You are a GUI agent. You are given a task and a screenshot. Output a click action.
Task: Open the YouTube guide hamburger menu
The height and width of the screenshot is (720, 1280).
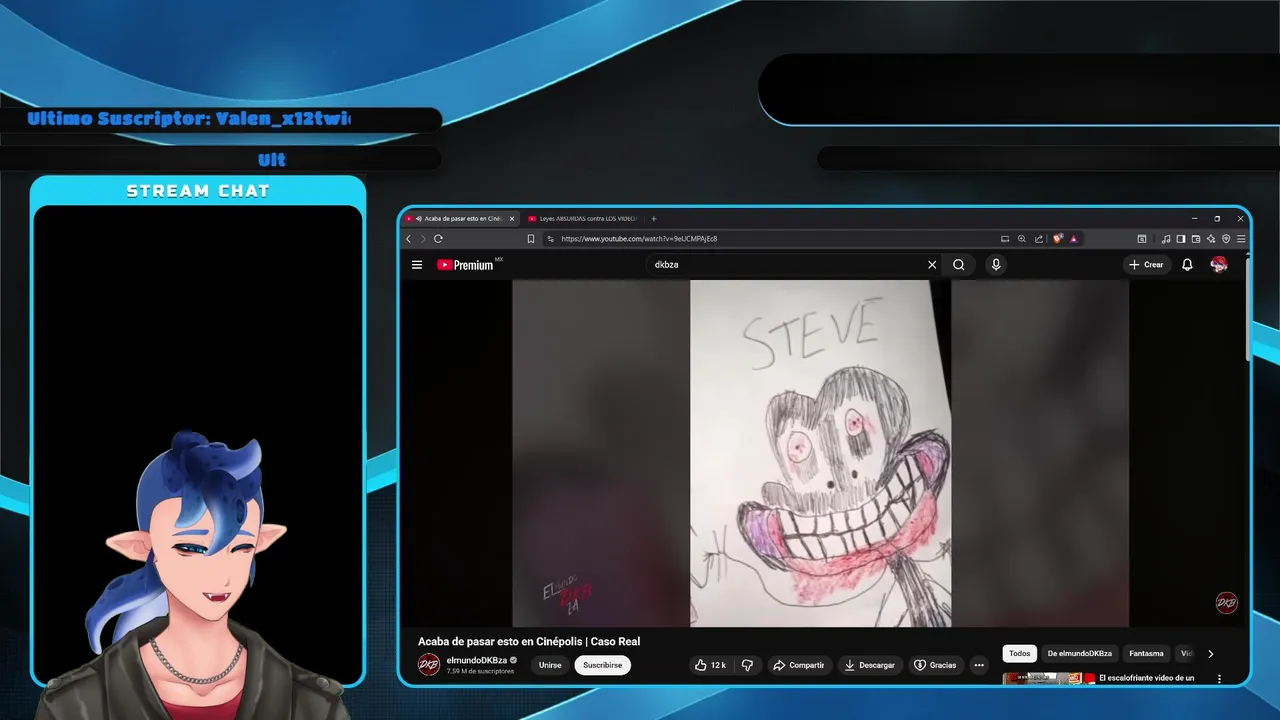tap(417, 265)
